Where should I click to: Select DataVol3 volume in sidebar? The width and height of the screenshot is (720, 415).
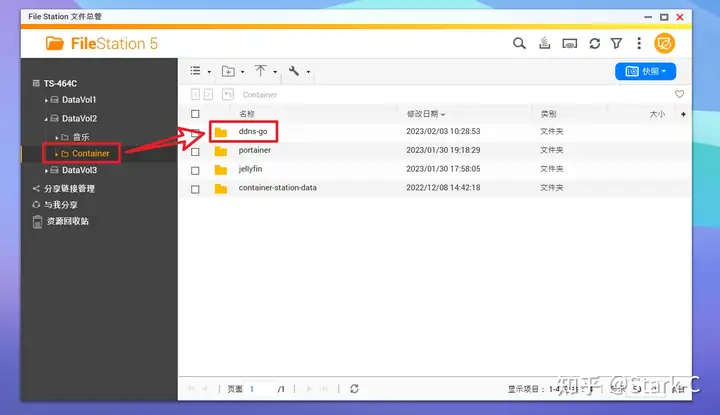click(x=79, y=170)
